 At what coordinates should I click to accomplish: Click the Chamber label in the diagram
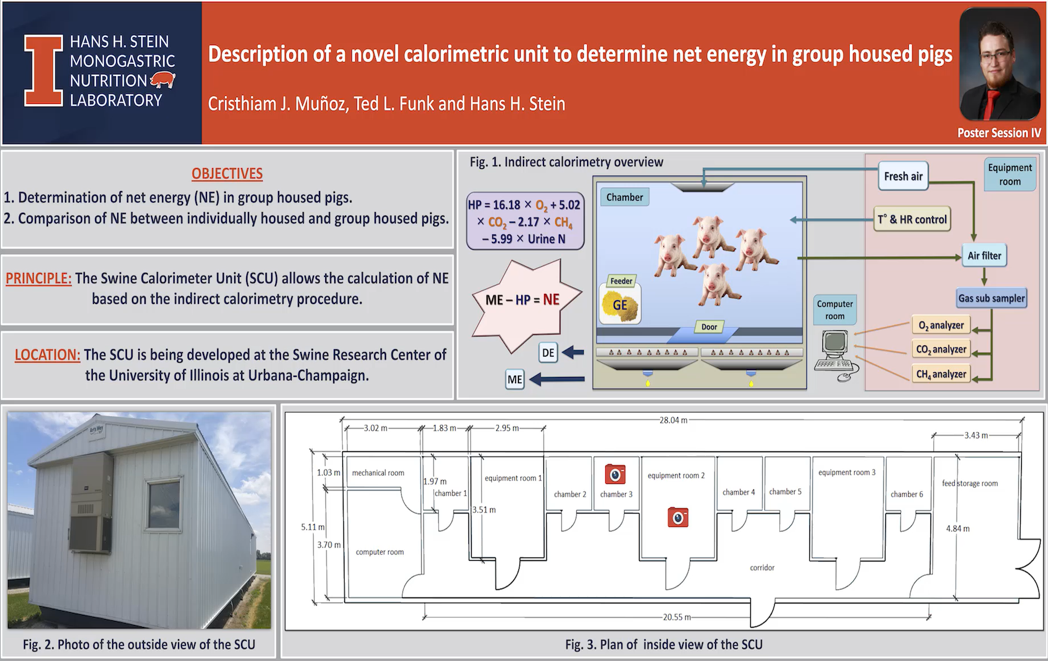pos(624,197)
